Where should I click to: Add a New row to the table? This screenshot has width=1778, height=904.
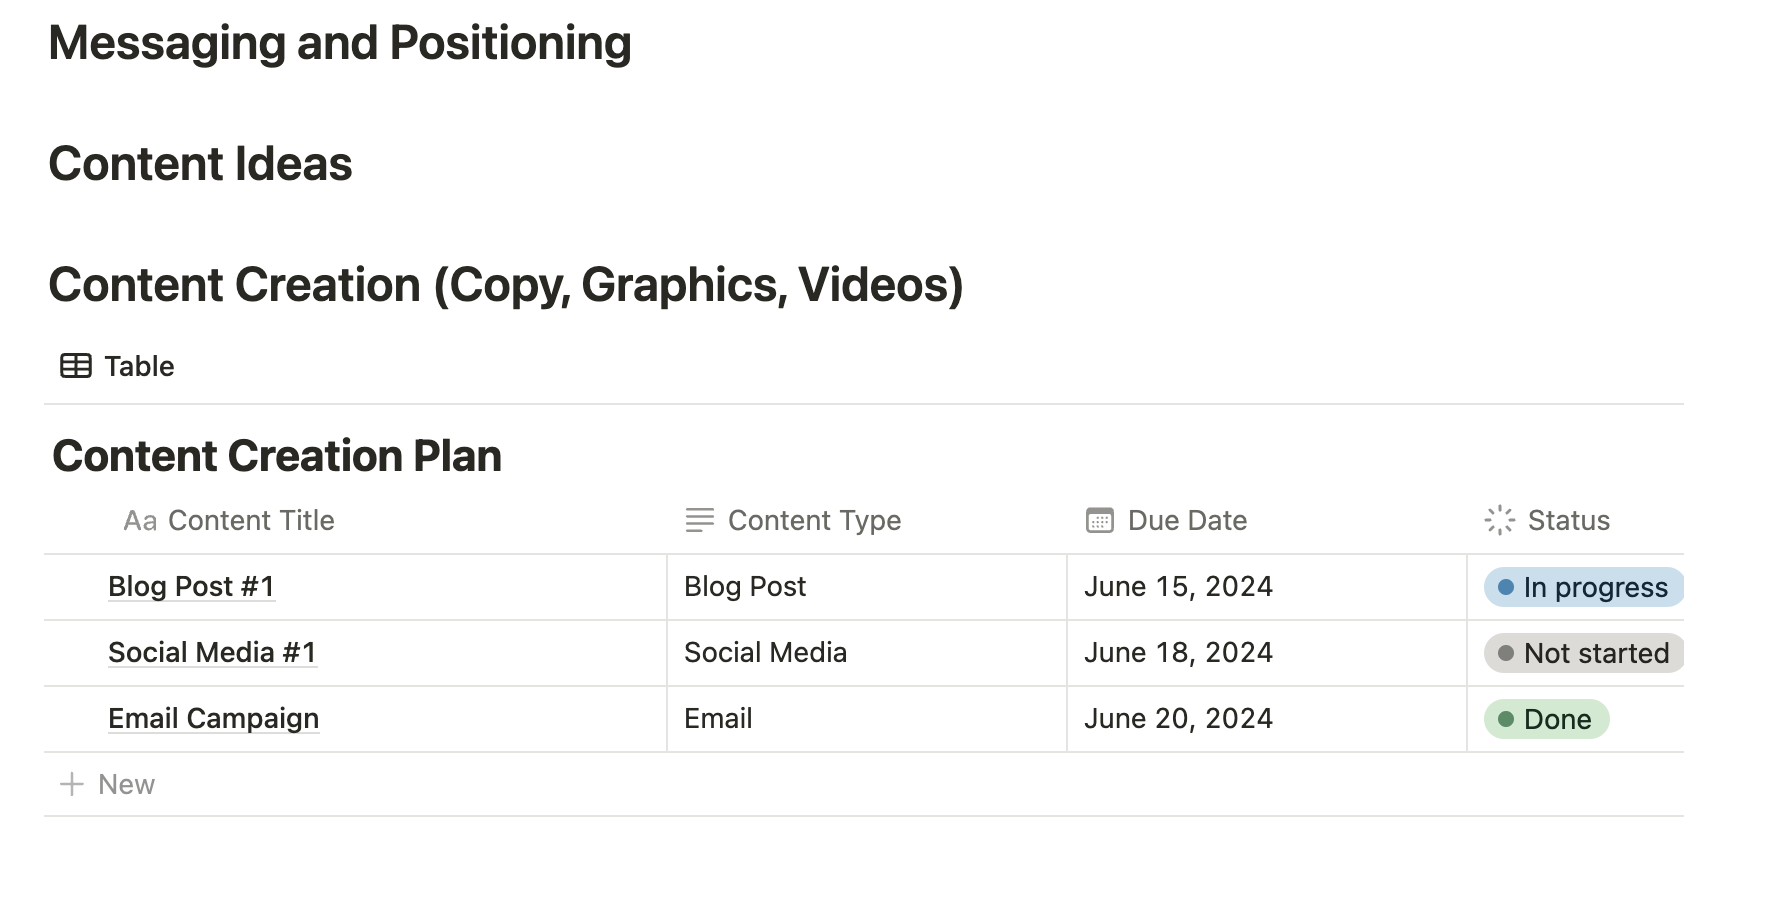coord(126,784)
